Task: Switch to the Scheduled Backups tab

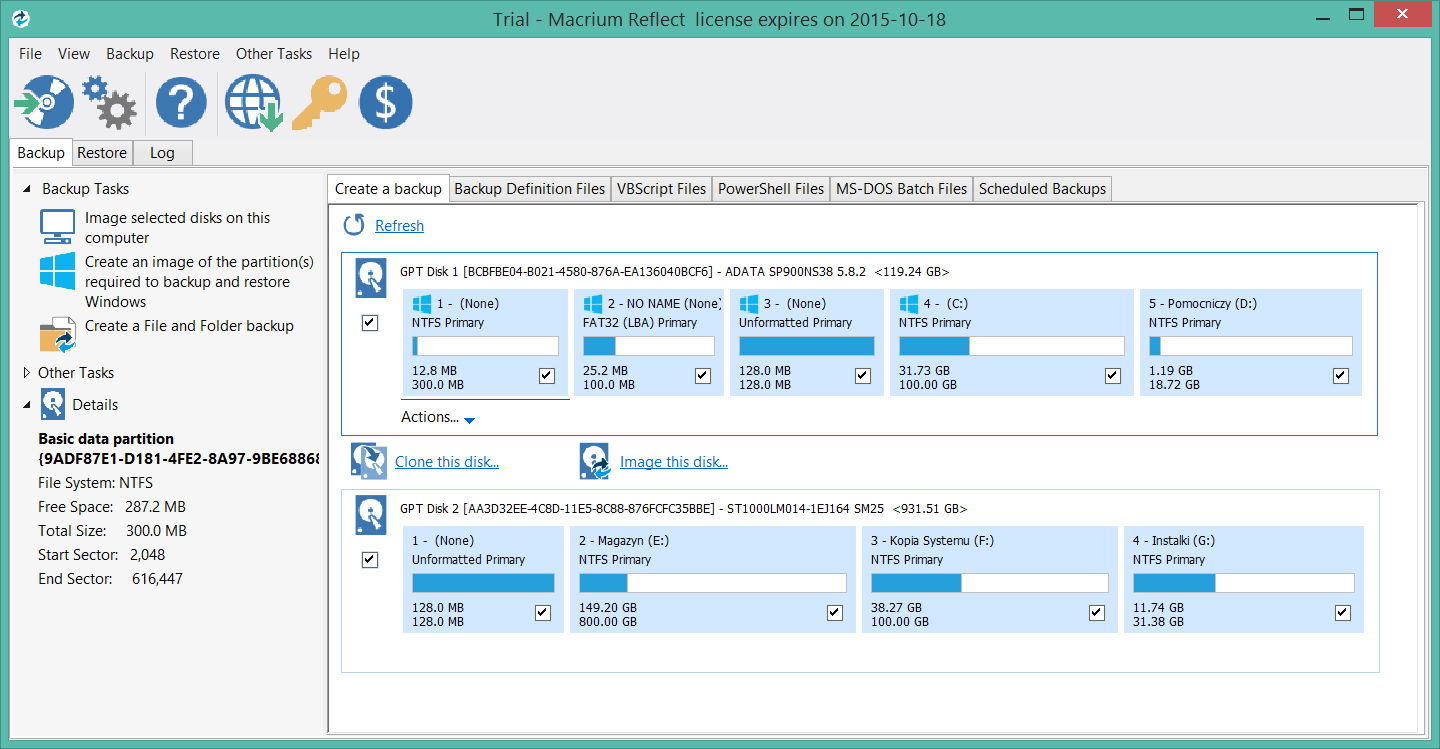Action: (x=1042, y=189)
